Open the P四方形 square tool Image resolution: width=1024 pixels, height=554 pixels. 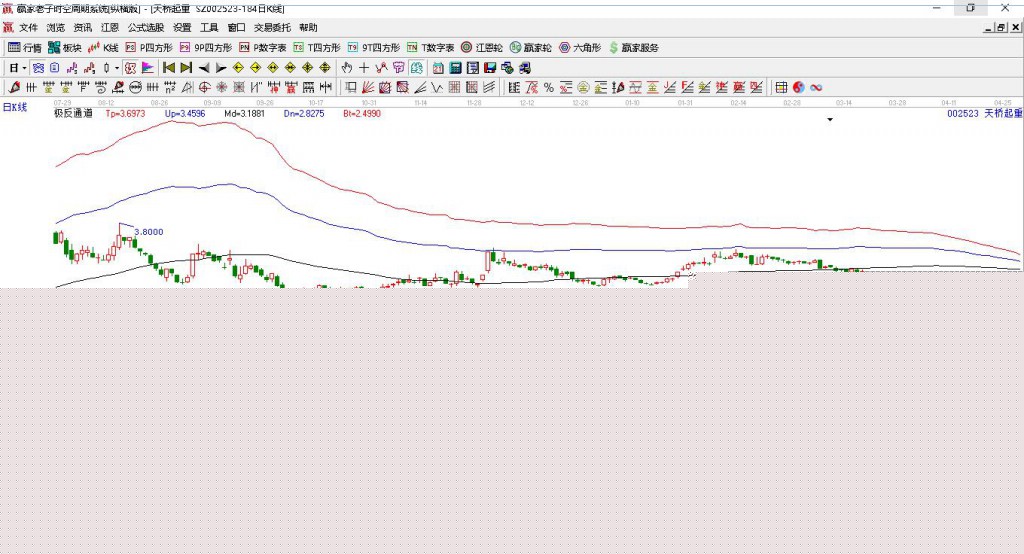149,47
